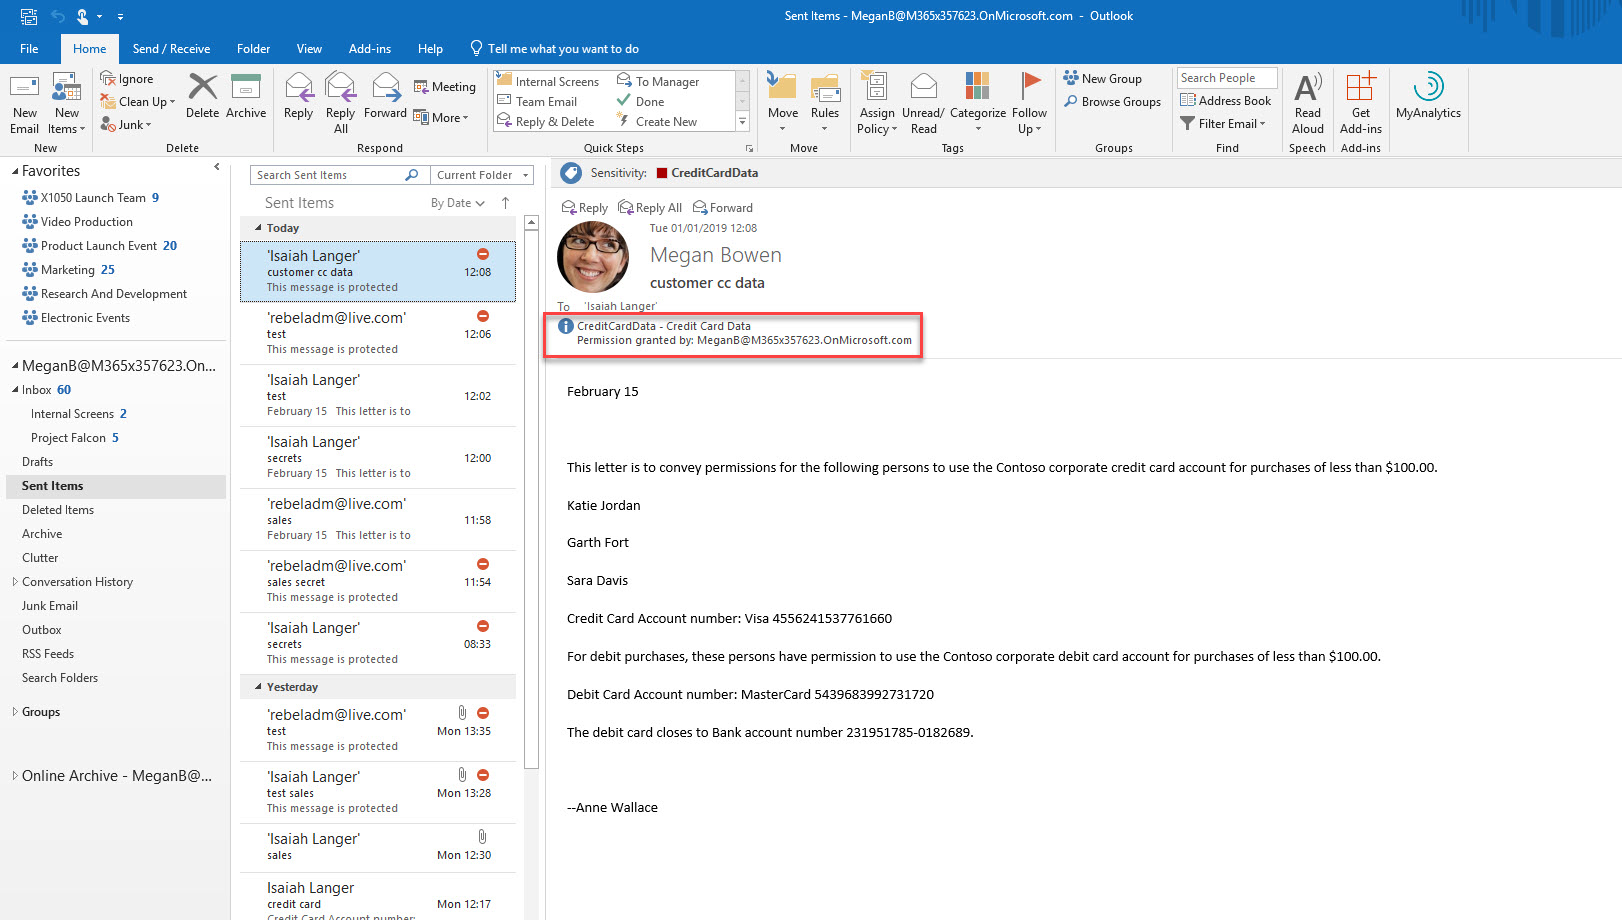
Task: Apply the Done quick step
Action: [640, 102]
